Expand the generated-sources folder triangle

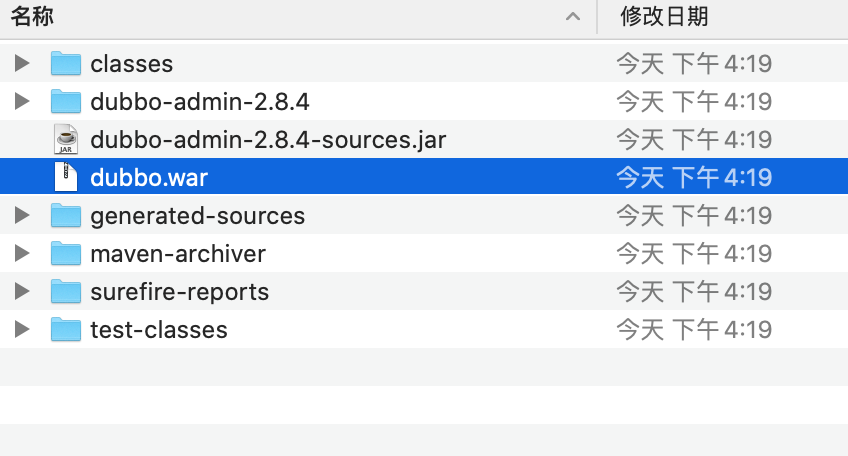(22, 215)
